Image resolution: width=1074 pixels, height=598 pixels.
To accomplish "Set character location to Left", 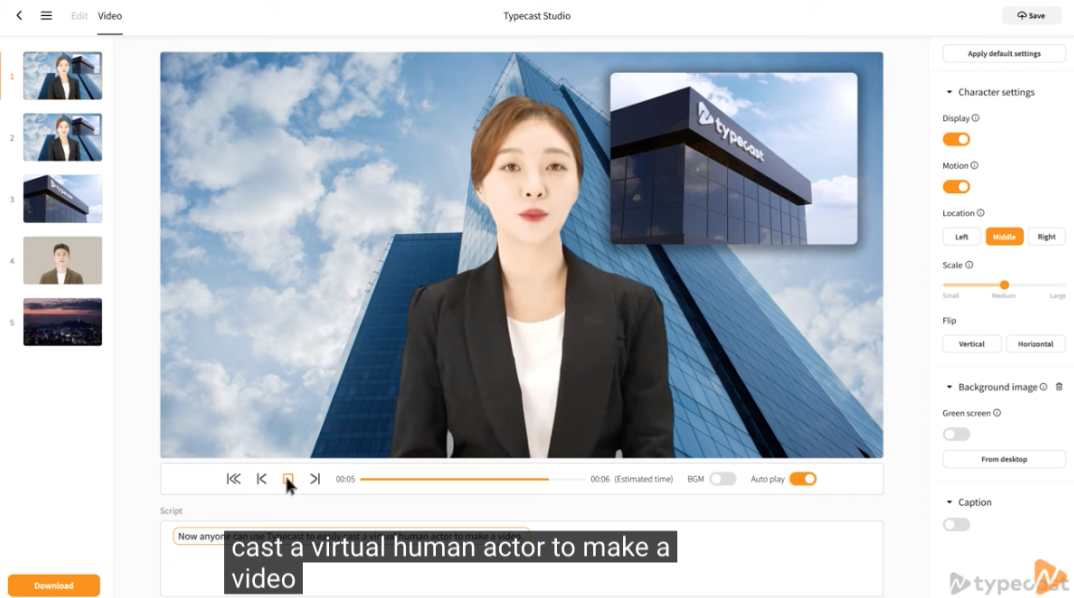I will (x=962, y=237).
